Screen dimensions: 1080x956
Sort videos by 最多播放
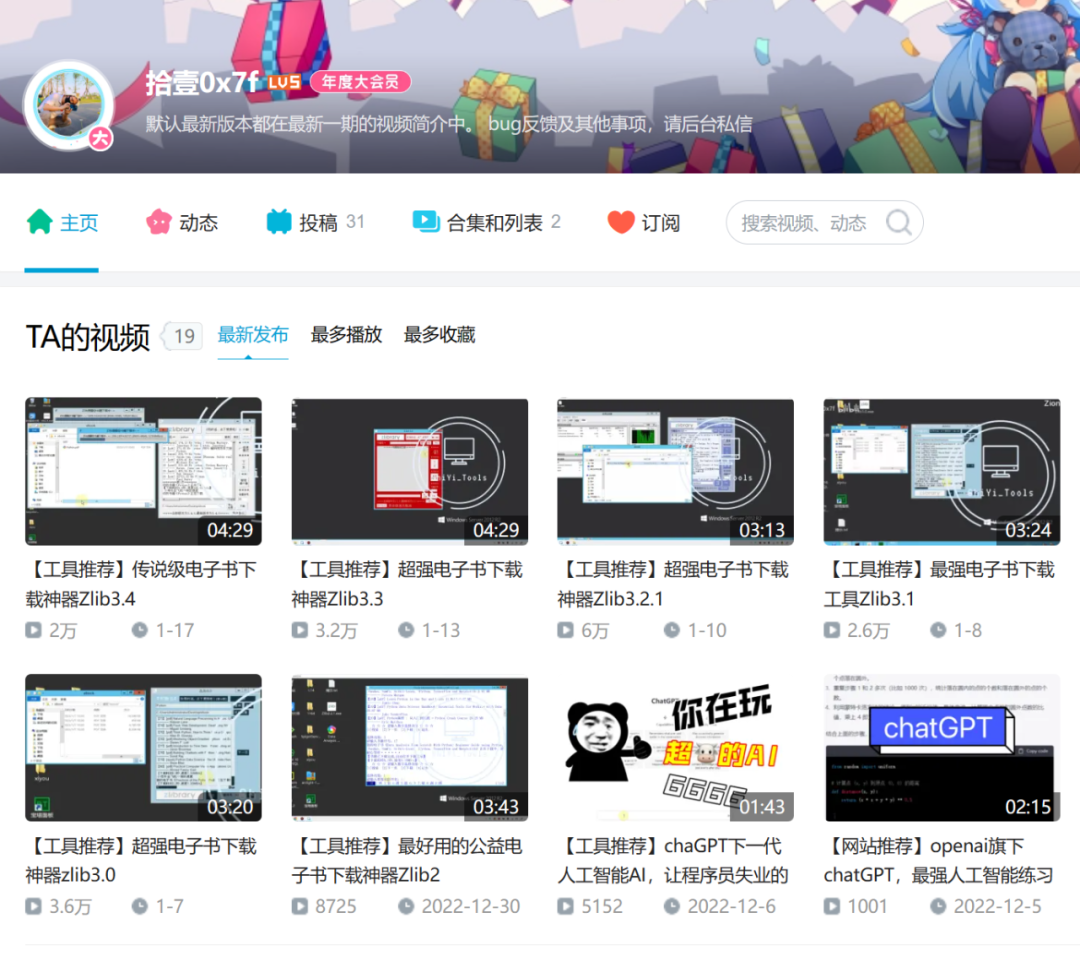click(x=346, y=335)
